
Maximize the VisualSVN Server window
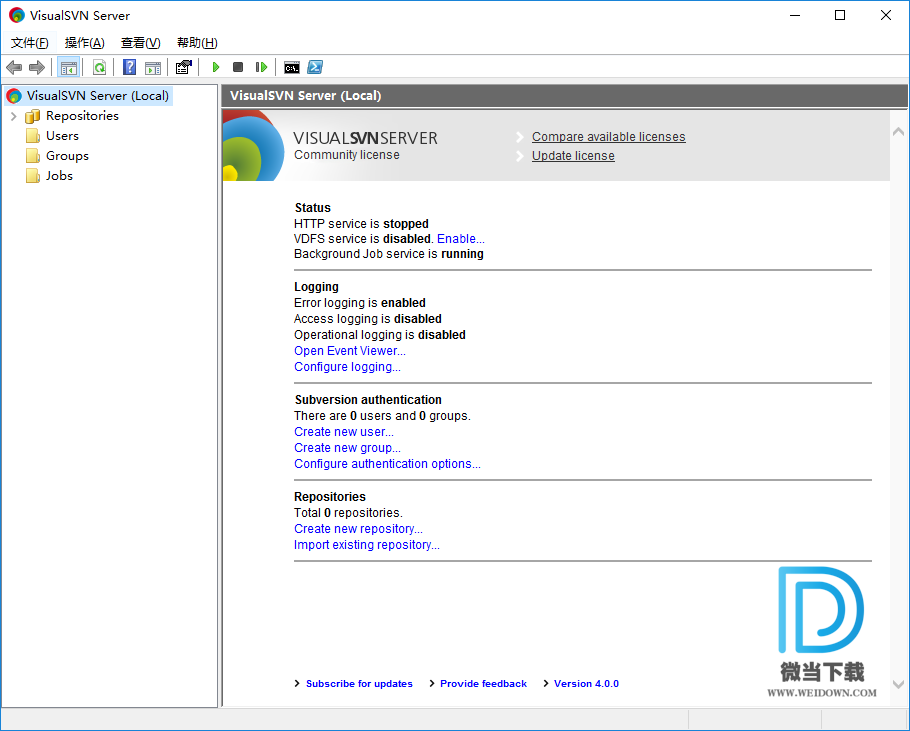point(840,15)
